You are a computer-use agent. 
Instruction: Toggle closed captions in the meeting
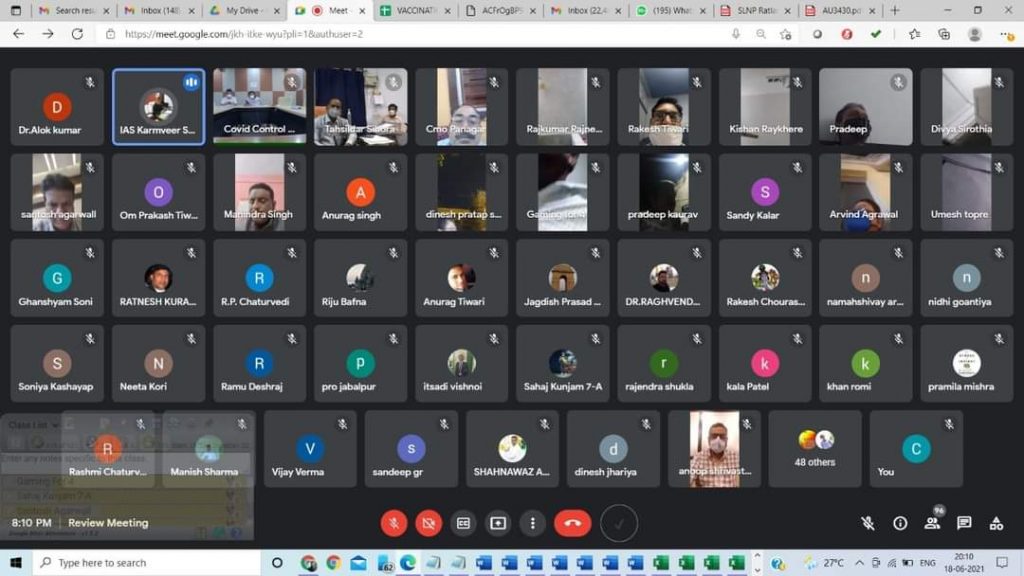point(463,523)
